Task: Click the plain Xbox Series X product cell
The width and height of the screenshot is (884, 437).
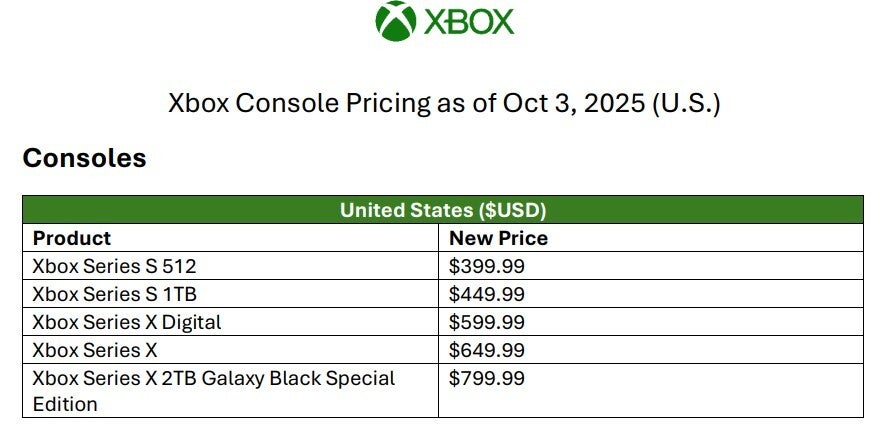Action: coord(230,350)
